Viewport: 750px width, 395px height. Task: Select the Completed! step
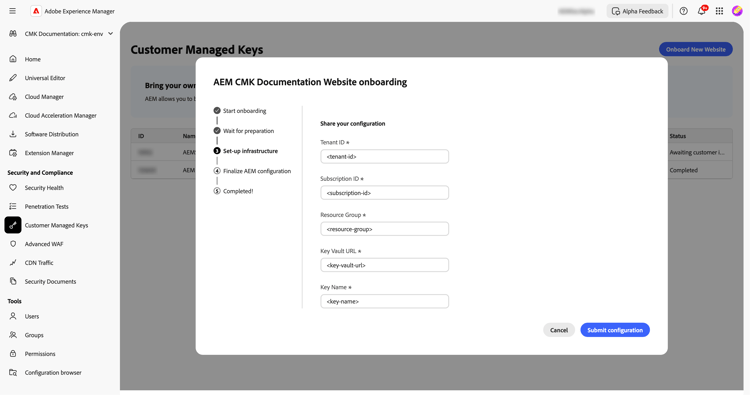[233, 191]
